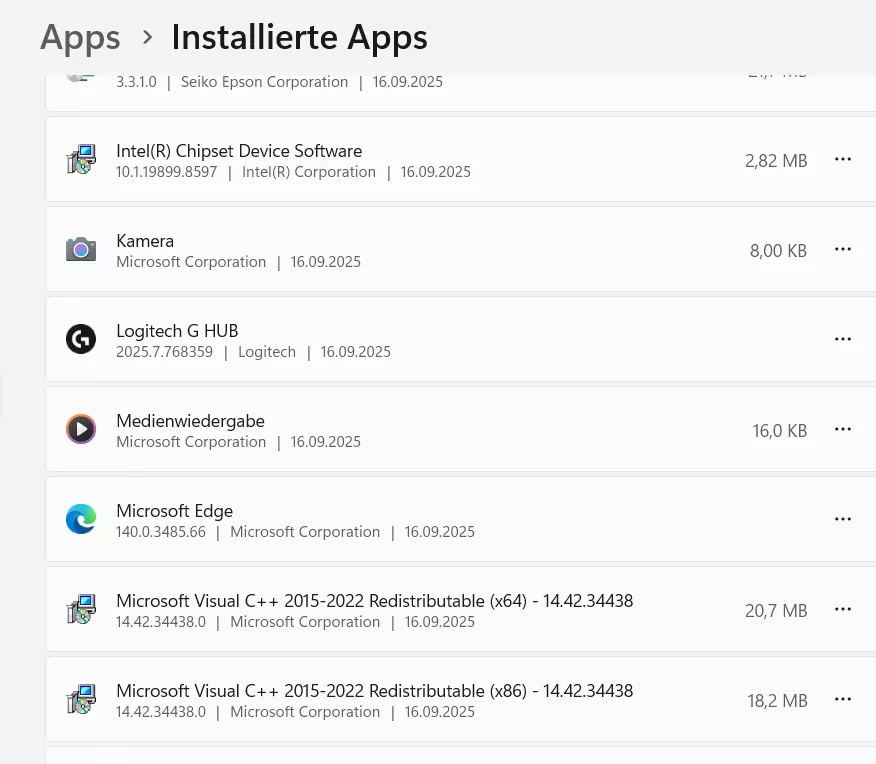Open more options for Visual C++ x64 Redistributable

[842, 609]
